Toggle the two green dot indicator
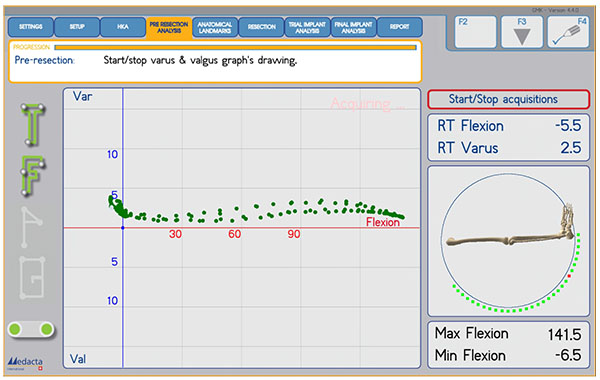This screenshot has height=380, width=600. (31, 329)
